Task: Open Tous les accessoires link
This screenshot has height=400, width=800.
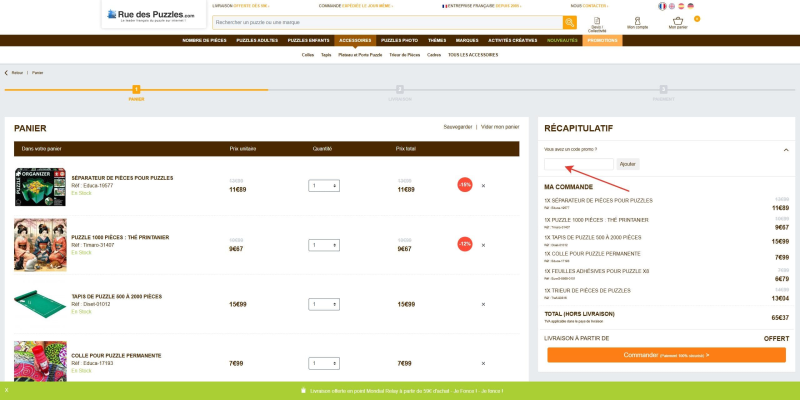Action: coord(473,55)
